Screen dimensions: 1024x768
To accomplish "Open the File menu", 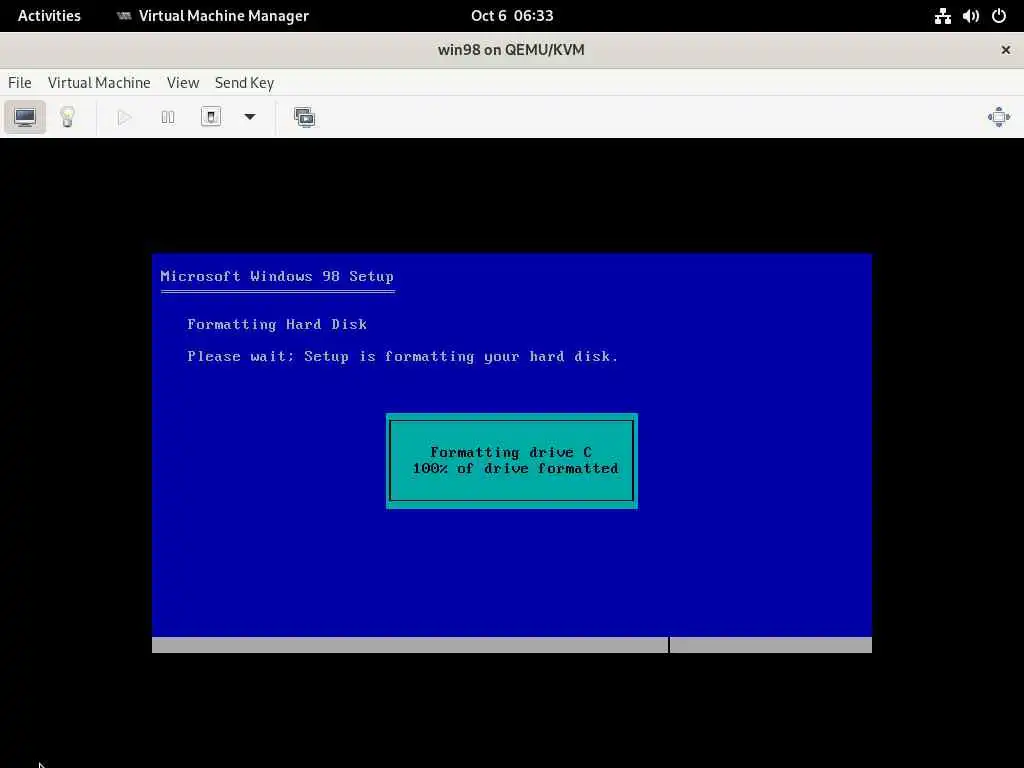I will tap(20, 83).
